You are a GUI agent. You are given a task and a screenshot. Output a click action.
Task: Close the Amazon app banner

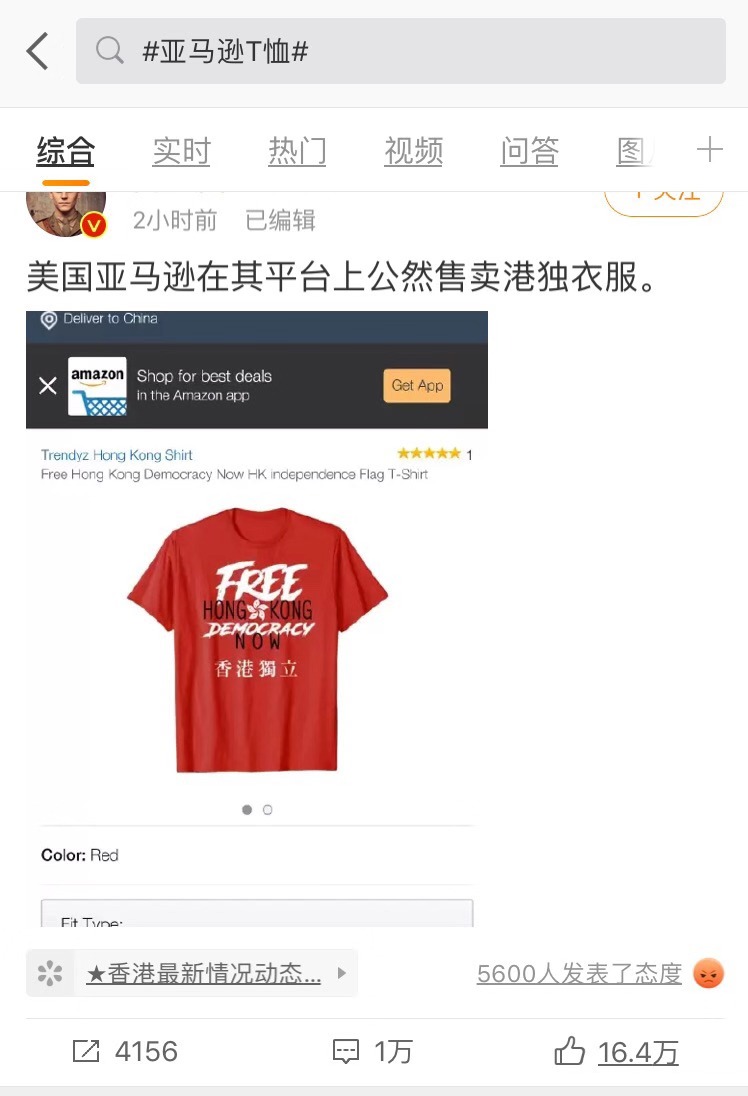(x=48, y=385)
